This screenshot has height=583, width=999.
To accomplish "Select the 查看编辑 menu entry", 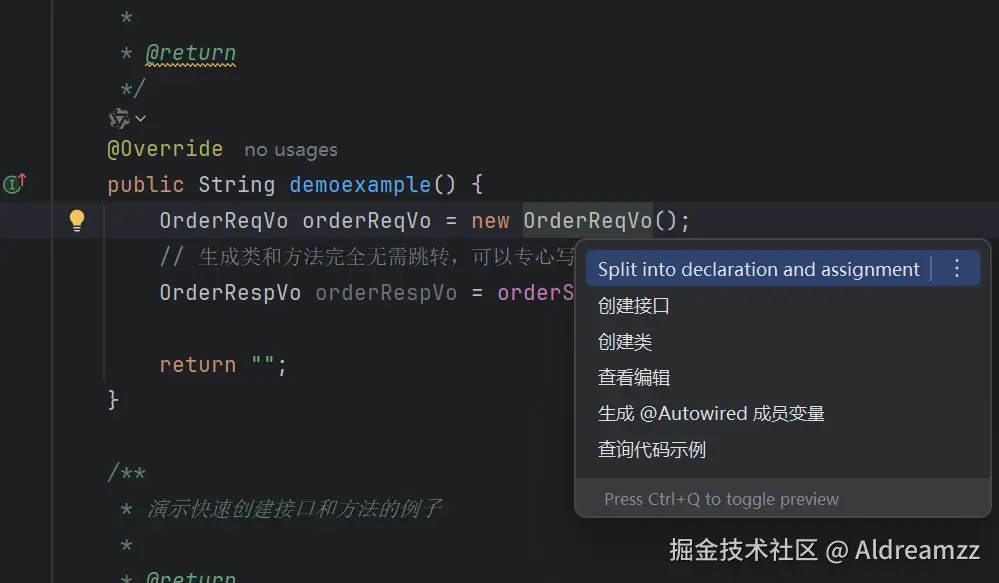I will coord(634,378).
